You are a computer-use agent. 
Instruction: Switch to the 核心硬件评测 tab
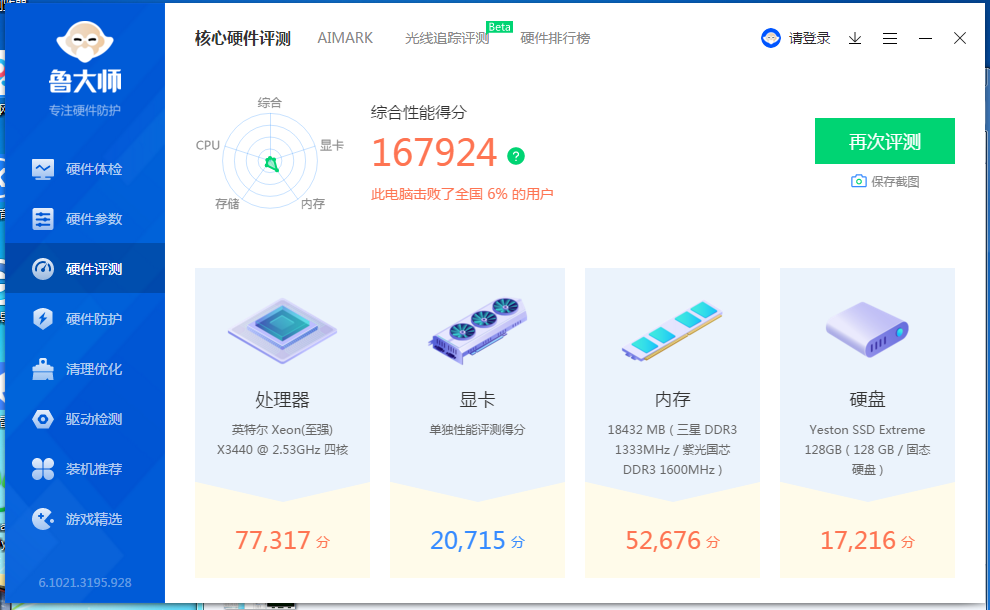[242, 39]
